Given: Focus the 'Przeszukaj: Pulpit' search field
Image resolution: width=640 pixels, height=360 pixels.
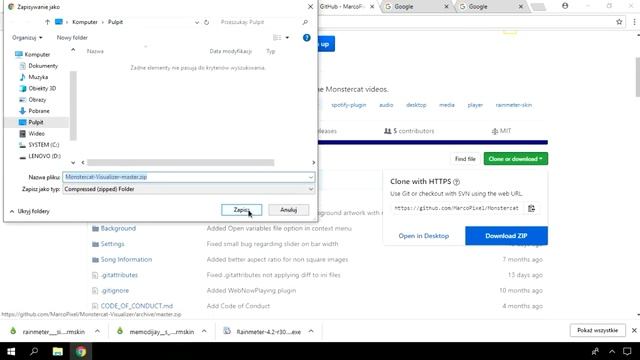Looking at the screenshot, I should (260, 22).
